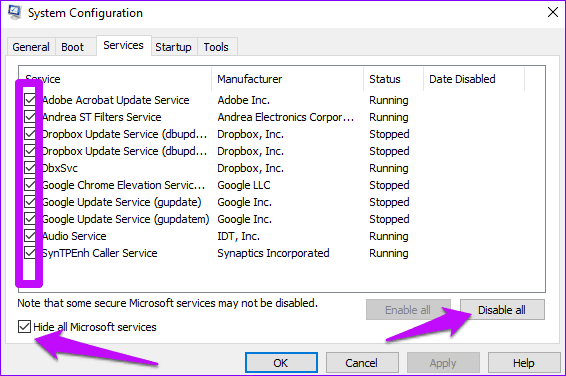Uncheck Adobe Acrobat Update Service checkbox
Image resolution: width=566 pixels, height=376 pixels.
(x=30, y=100)
